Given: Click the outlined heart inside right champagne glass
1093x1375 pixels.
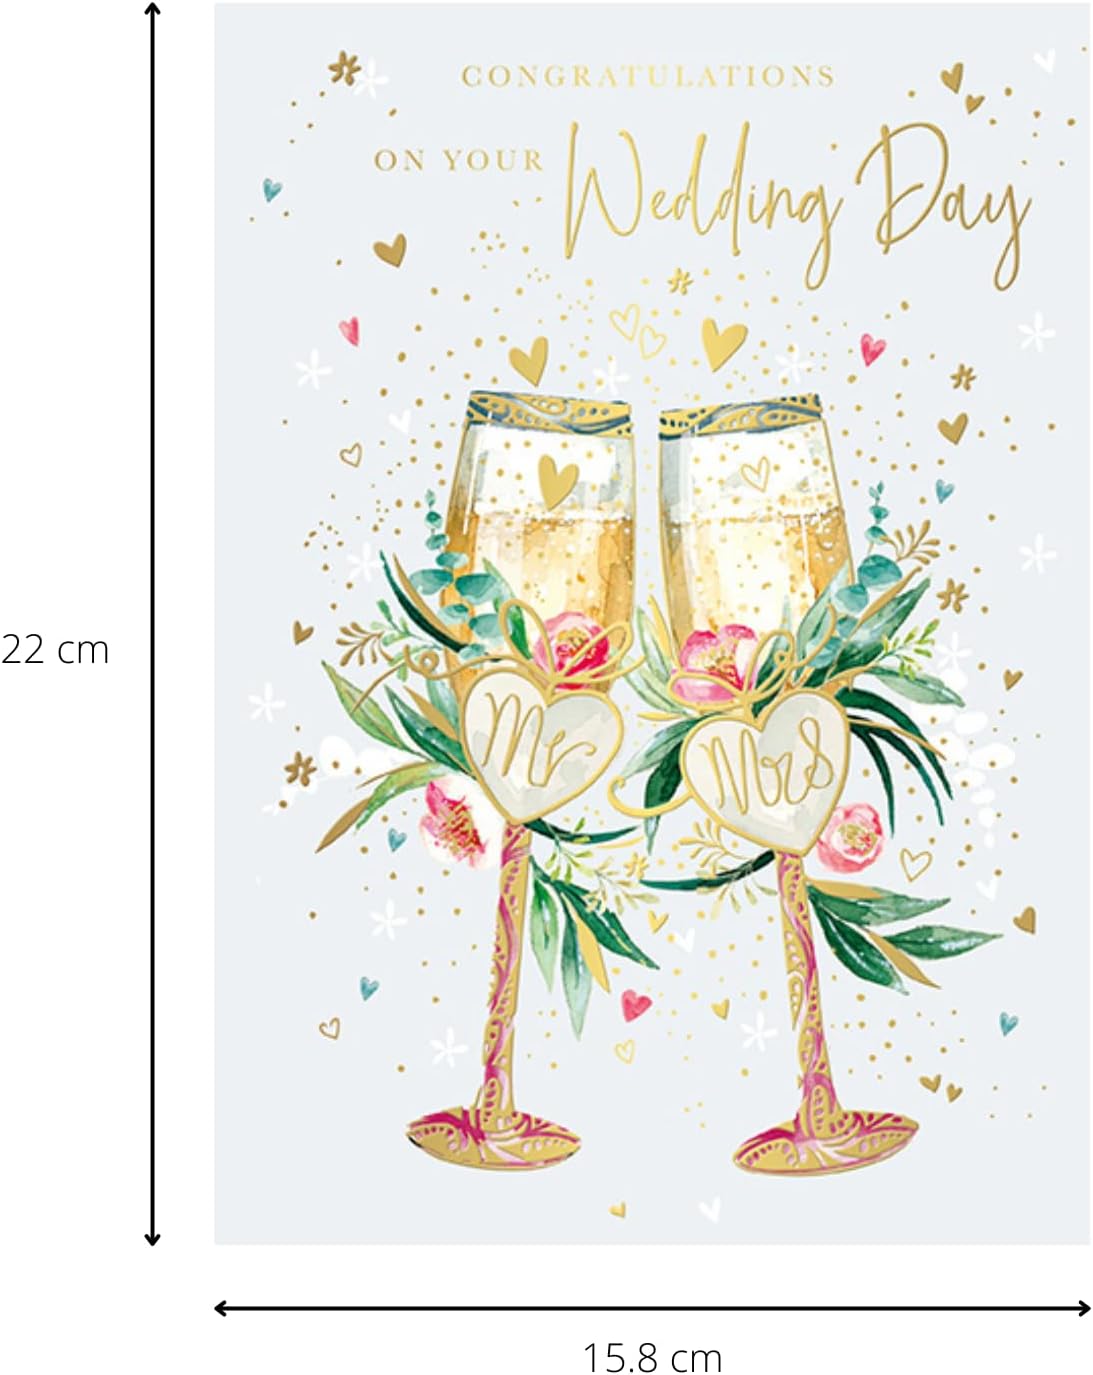Looking at the screenshot, I should (757, 469).
